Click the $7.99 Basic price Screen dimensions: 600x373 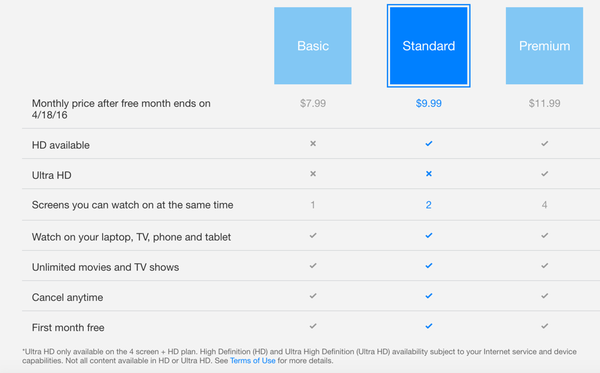313,103
